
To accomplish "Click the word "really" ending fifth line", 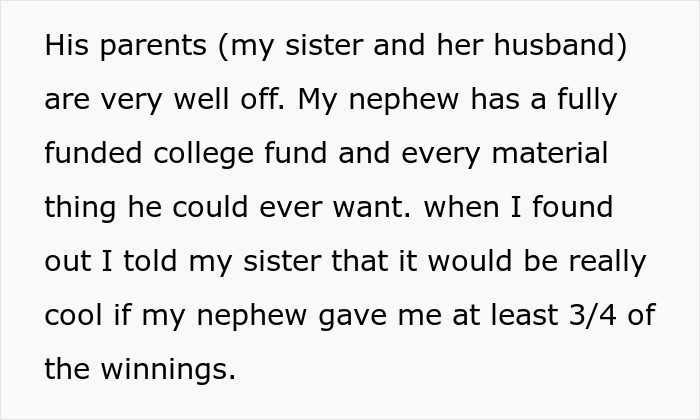I will click(608, 263).
